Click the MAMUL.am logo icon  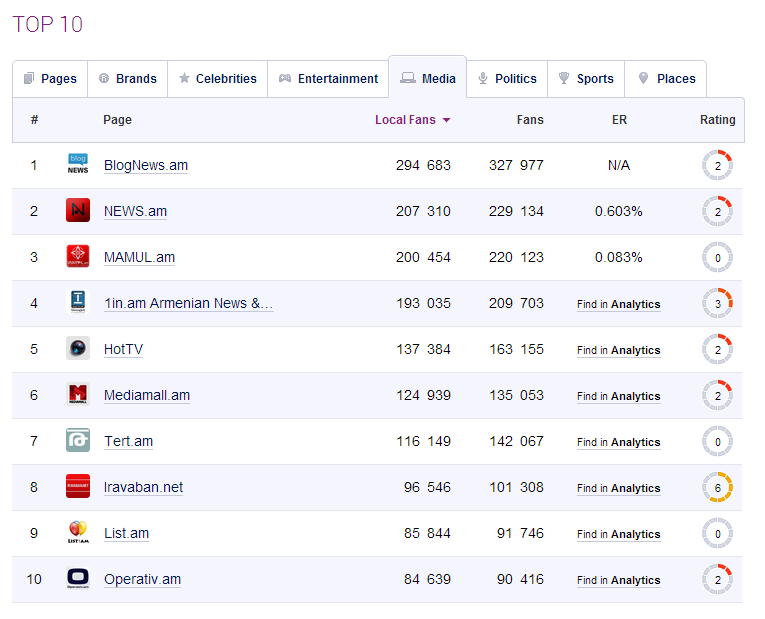point(78,257)
